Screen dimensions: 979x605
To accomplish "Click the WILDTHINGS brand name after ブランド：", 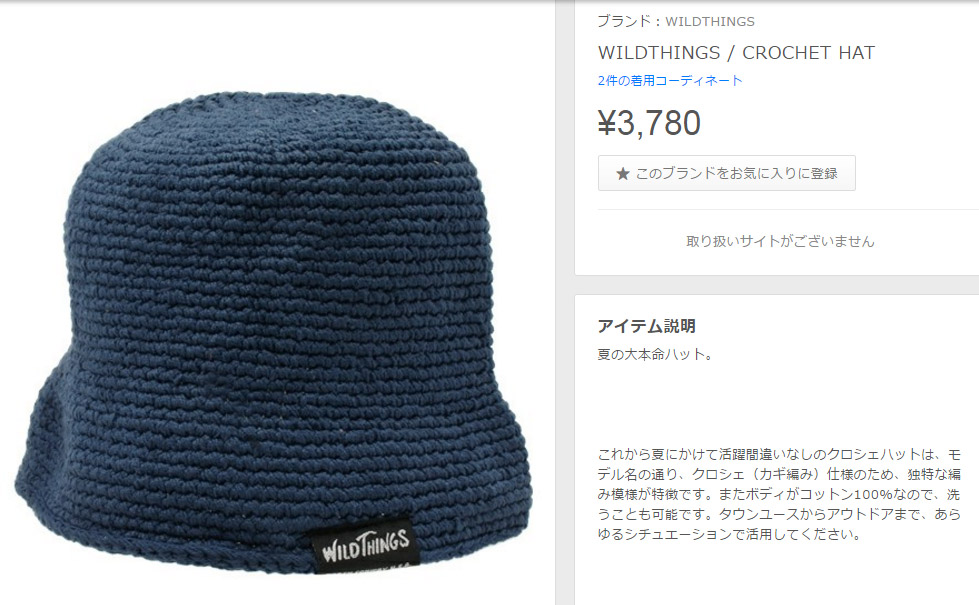I will point(710,22).
